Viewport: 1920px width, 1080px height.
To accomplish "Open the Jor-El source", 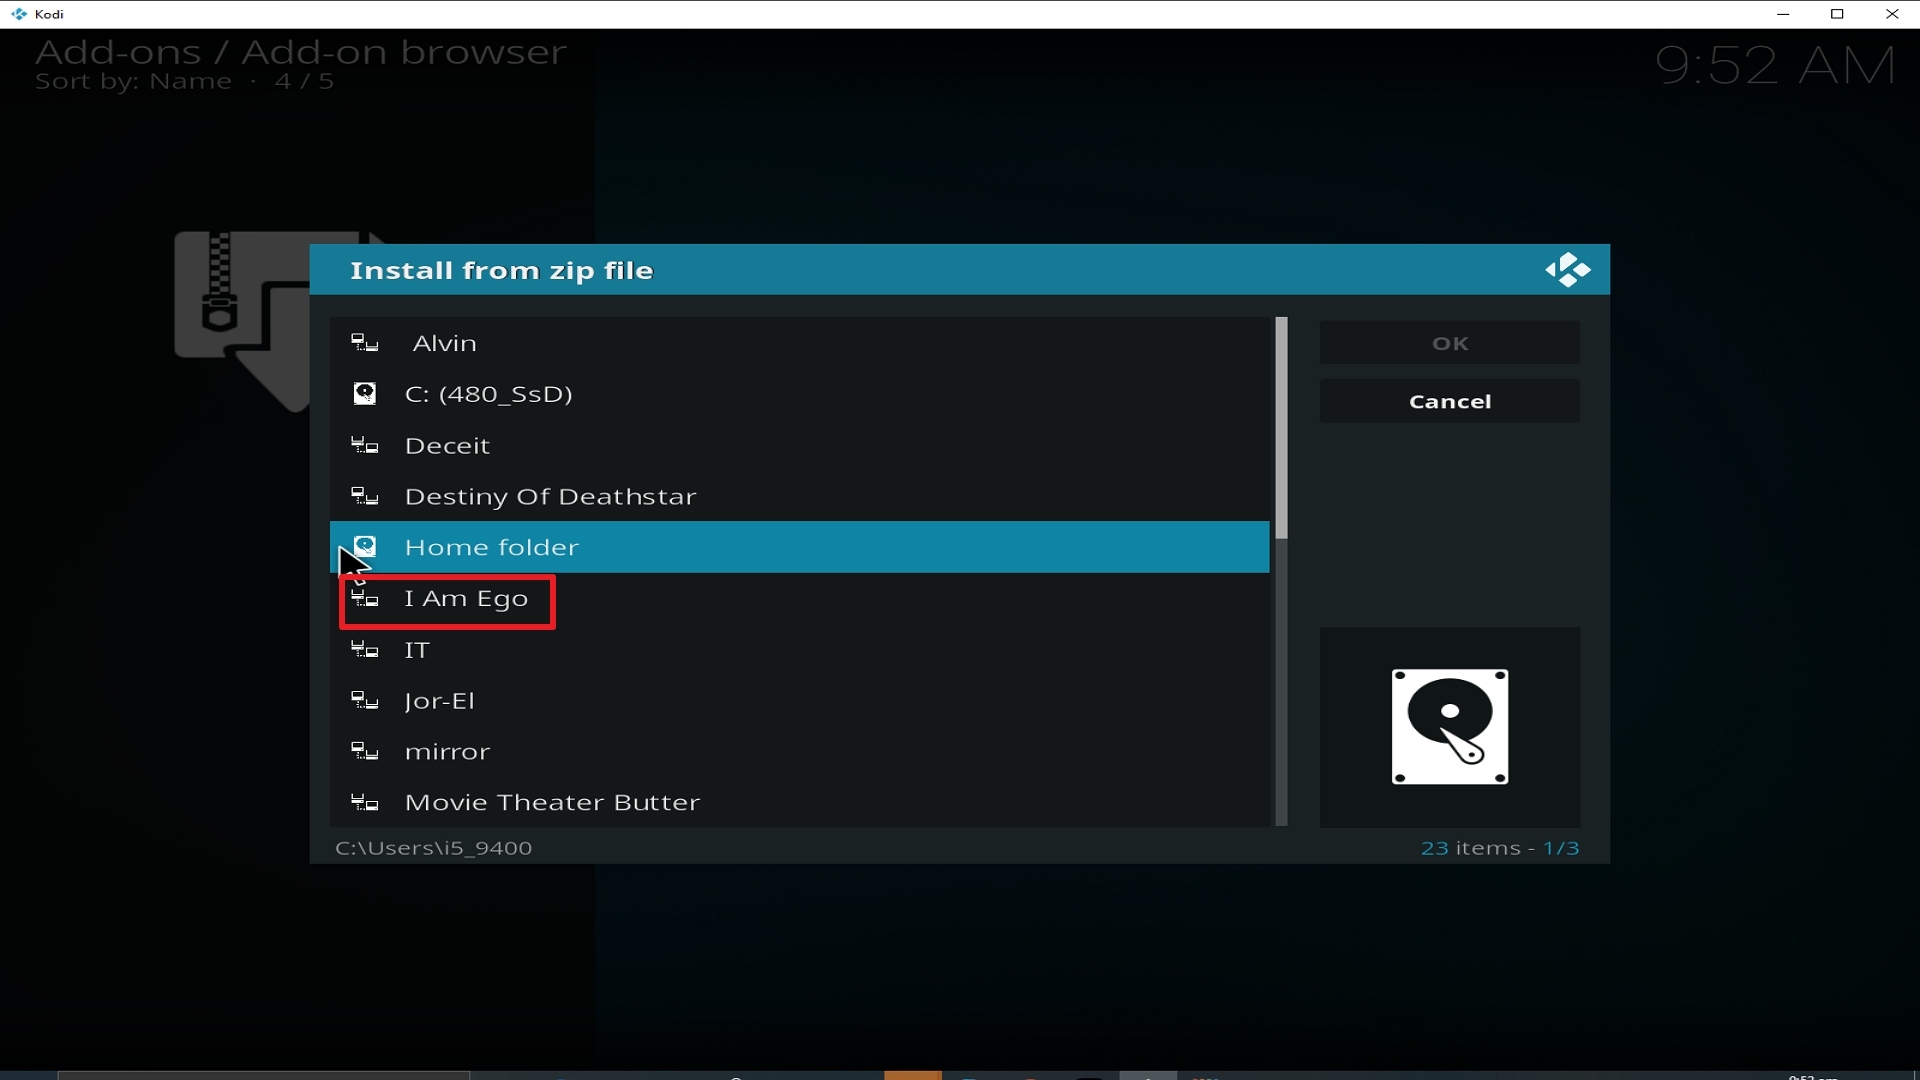I will [x=800, y=700].
